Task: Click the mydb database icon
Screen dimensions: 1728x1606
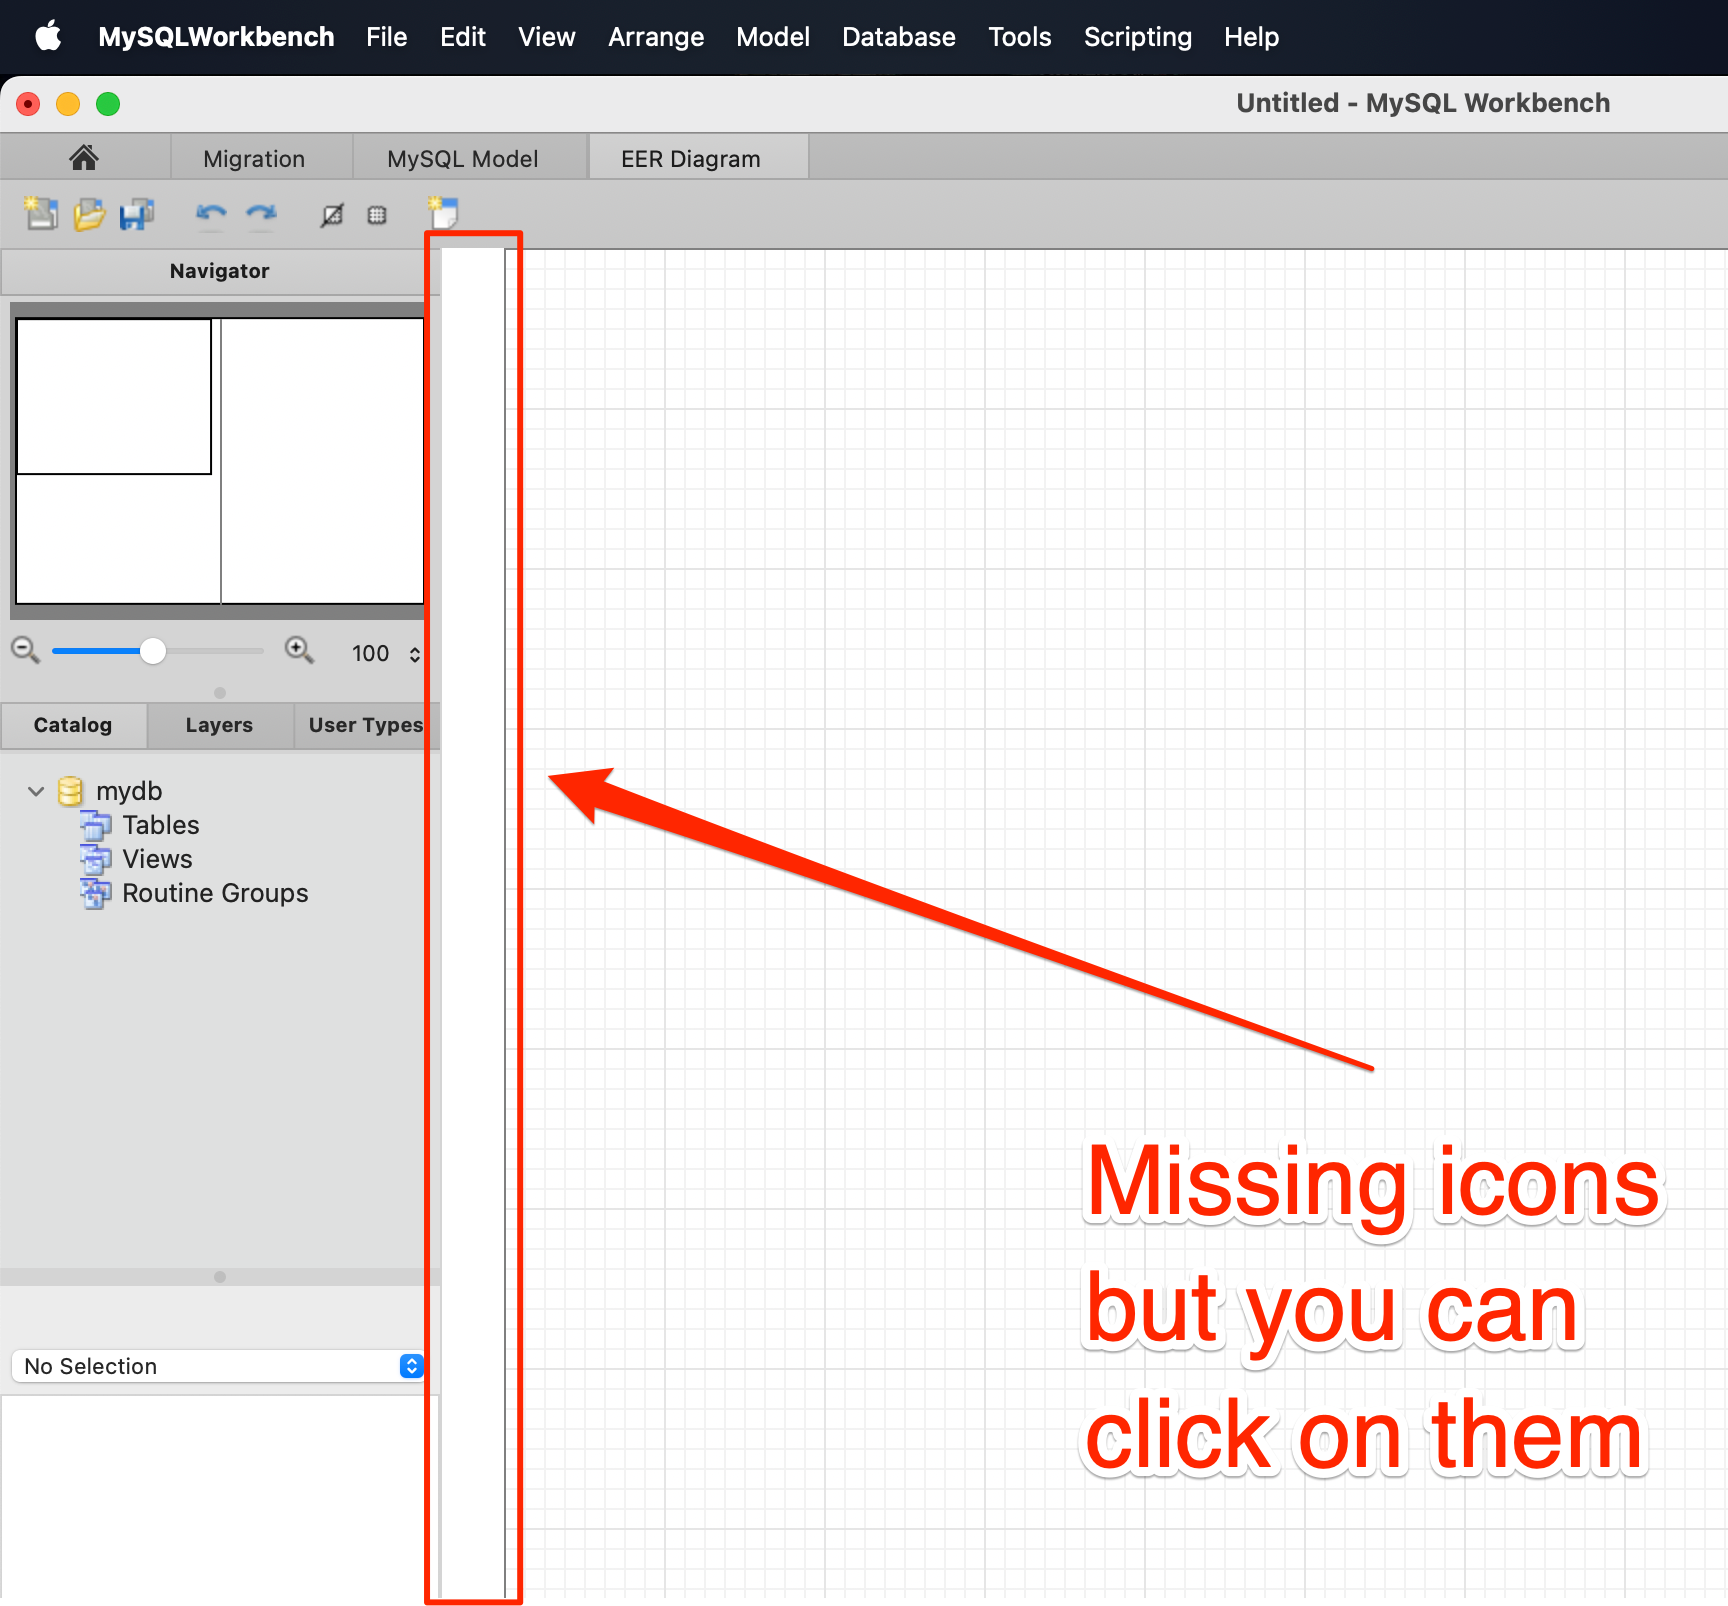Action: [70, 791]
